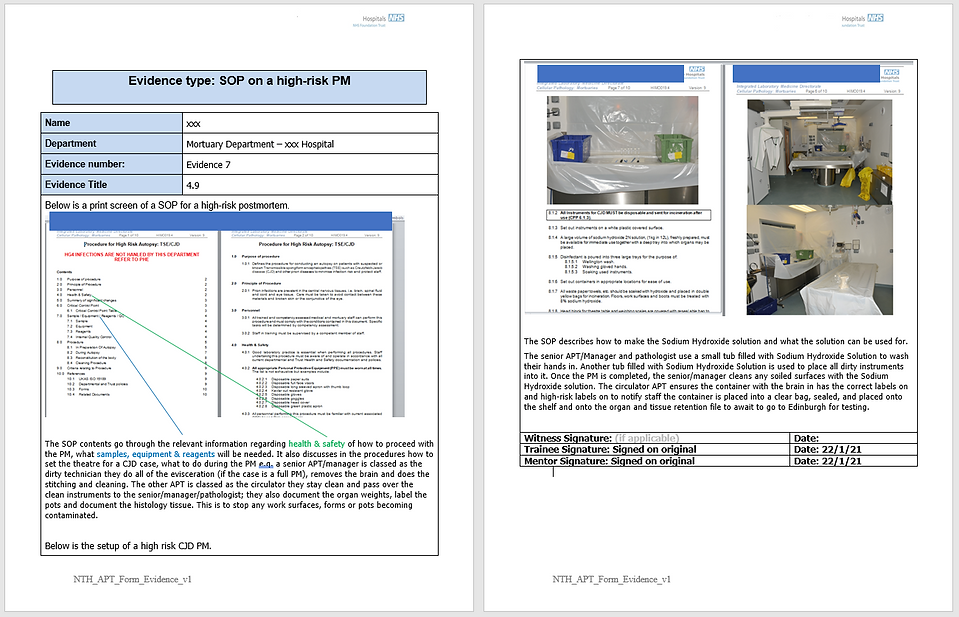Click the NHS logo on the left page
This screenshot has height=617, width=959.
tap(396, 18)
